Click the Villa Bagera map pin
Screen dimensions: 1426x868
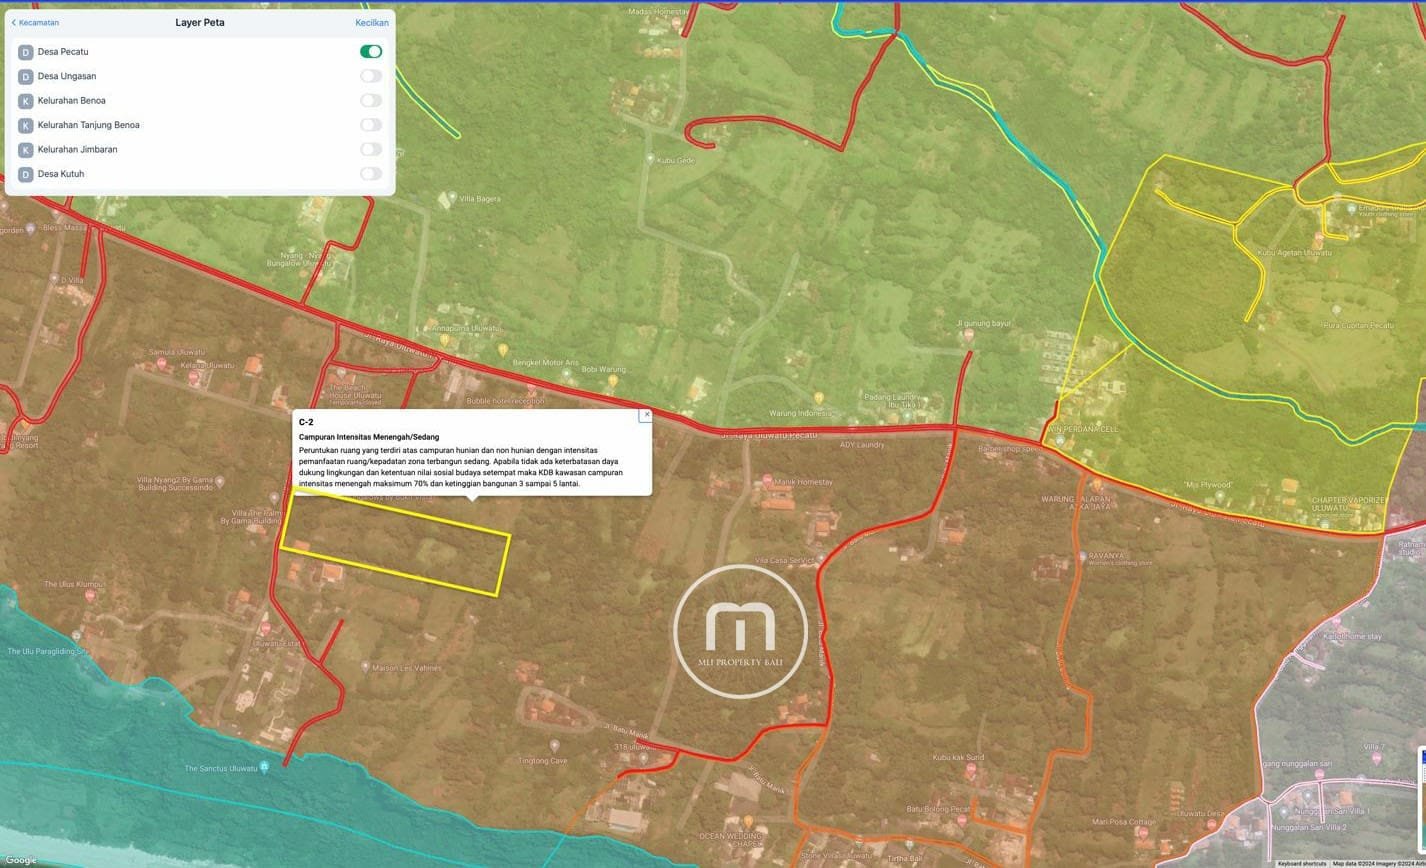pos(452,198)
